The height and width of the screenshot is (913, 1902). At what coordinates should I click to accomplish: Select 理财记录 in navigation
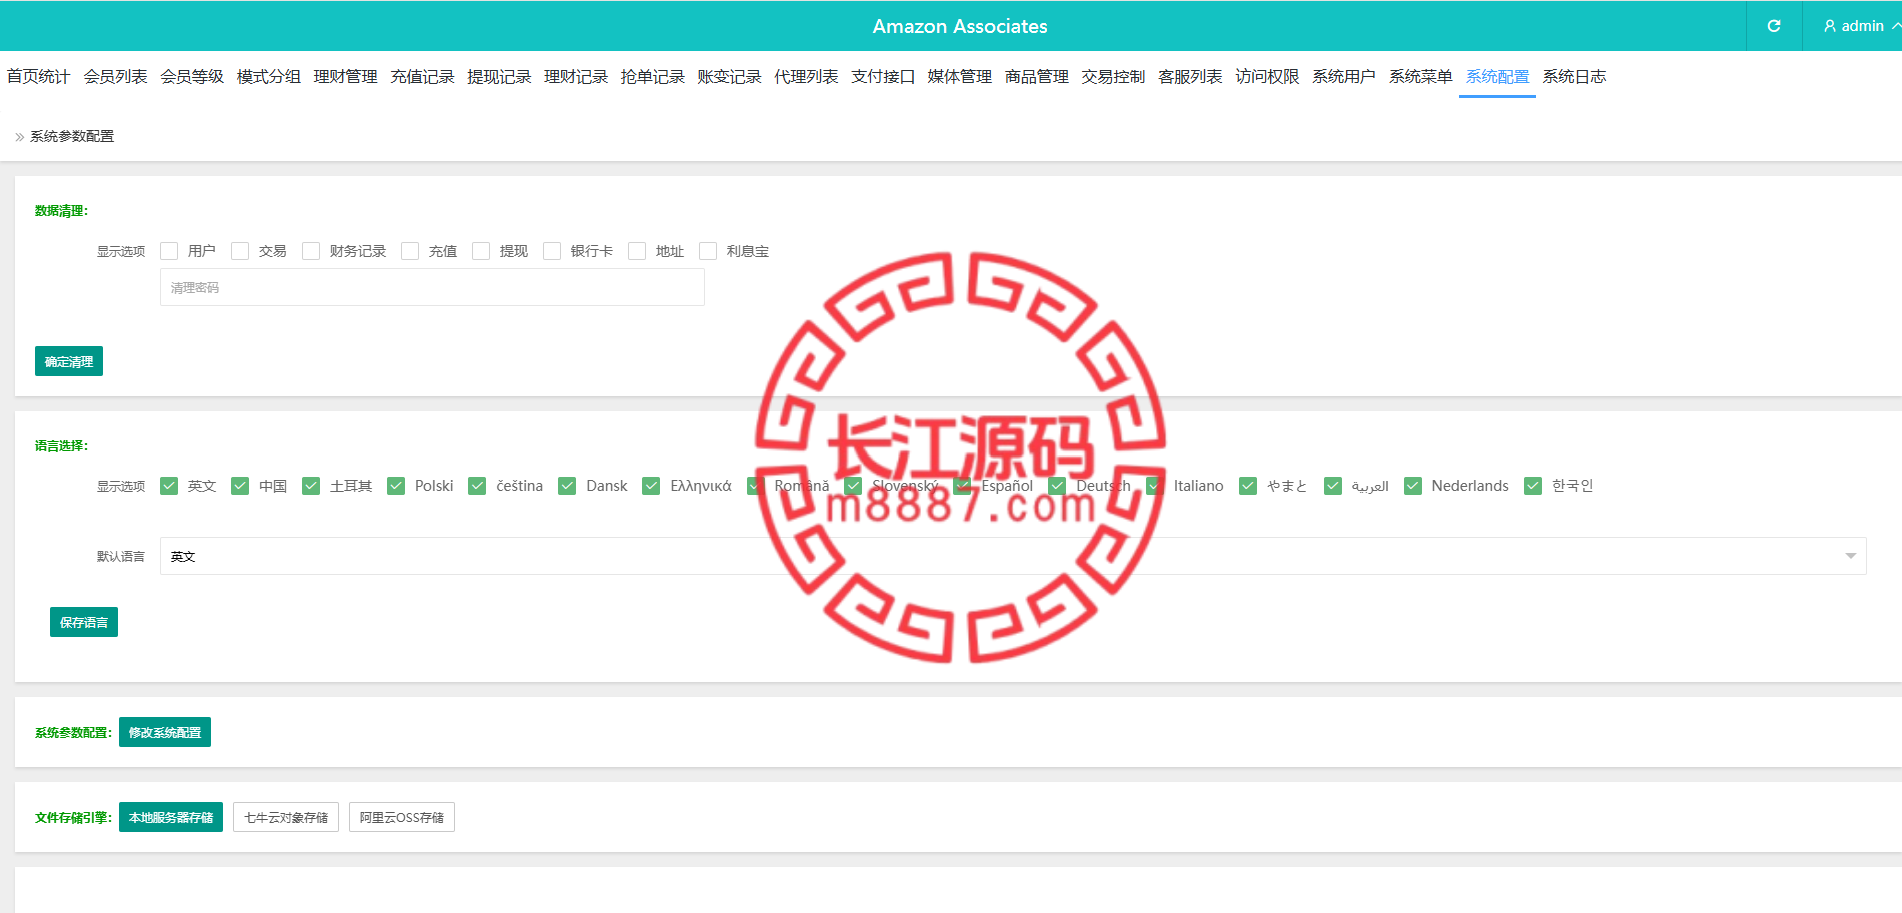point(576,76)
